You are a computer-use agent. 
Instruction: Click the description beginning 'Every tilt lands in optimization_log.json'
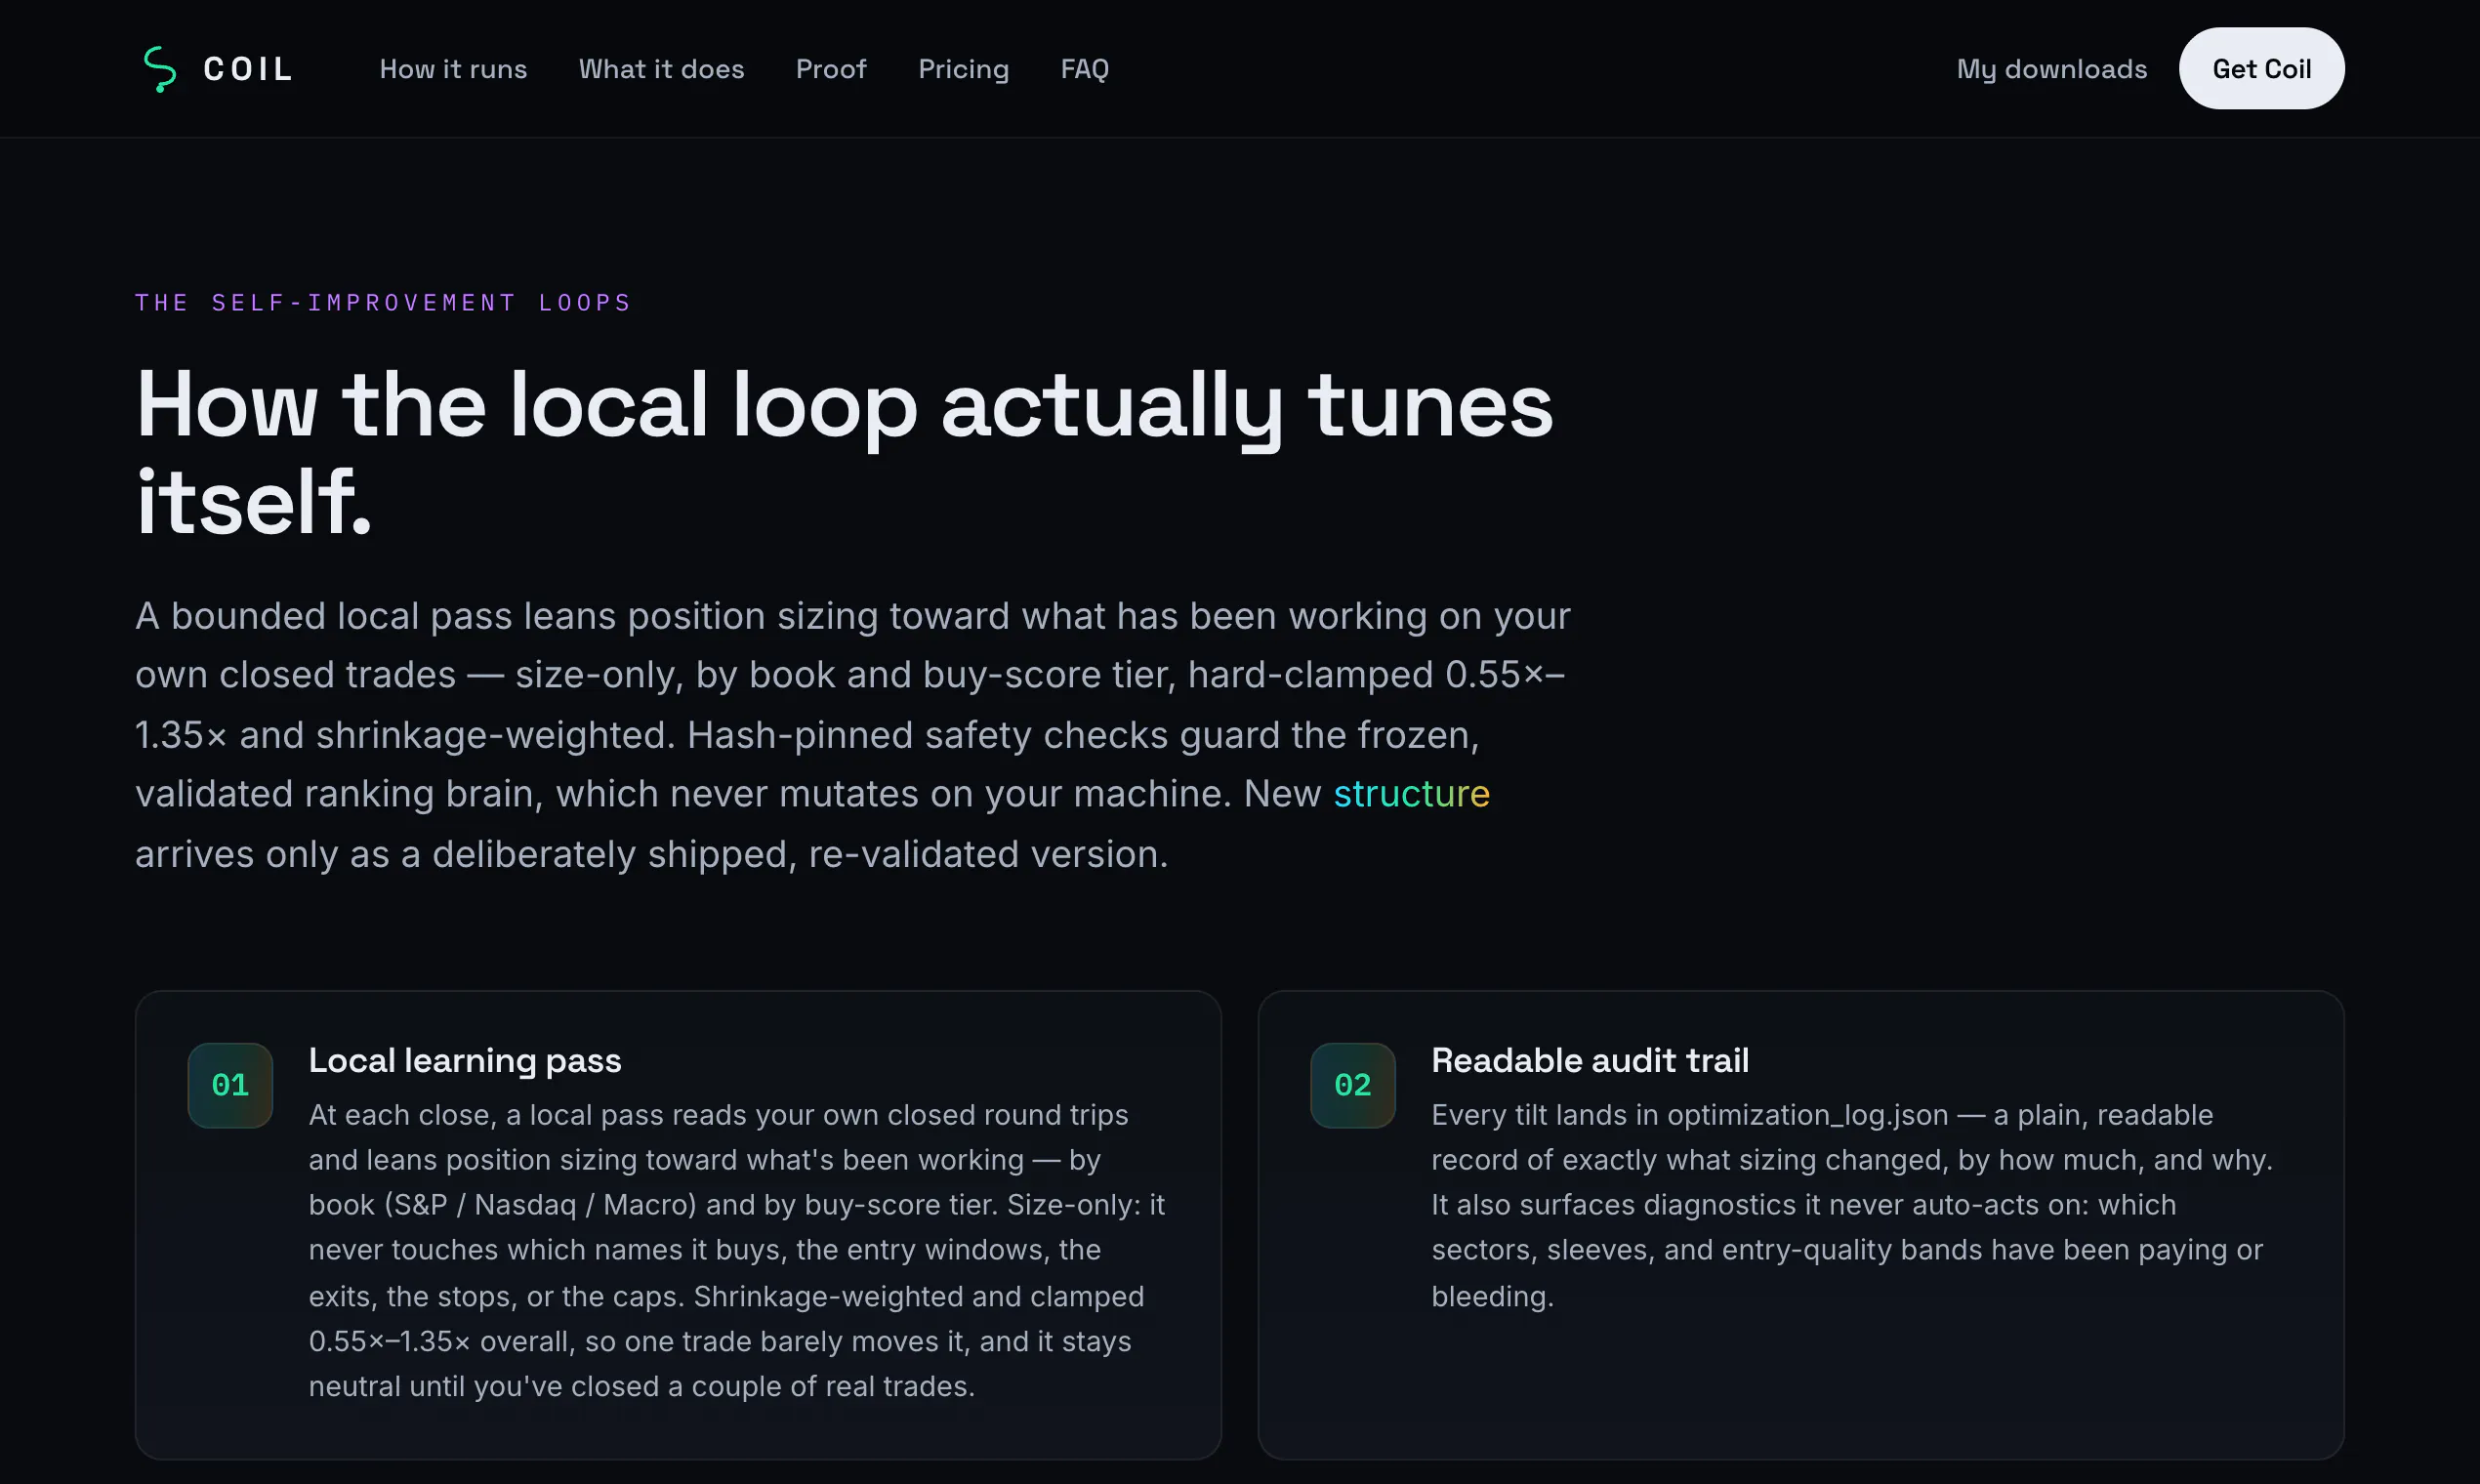point(1852,1205)
